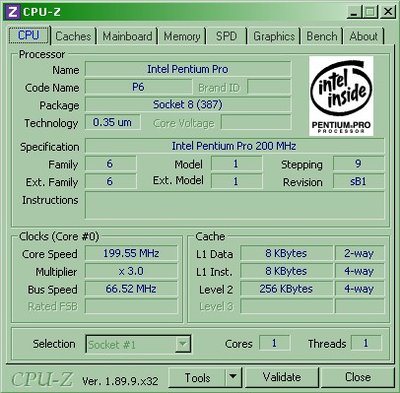
Task: Switch to the Mainboard tab
Action: coord(127,36)
